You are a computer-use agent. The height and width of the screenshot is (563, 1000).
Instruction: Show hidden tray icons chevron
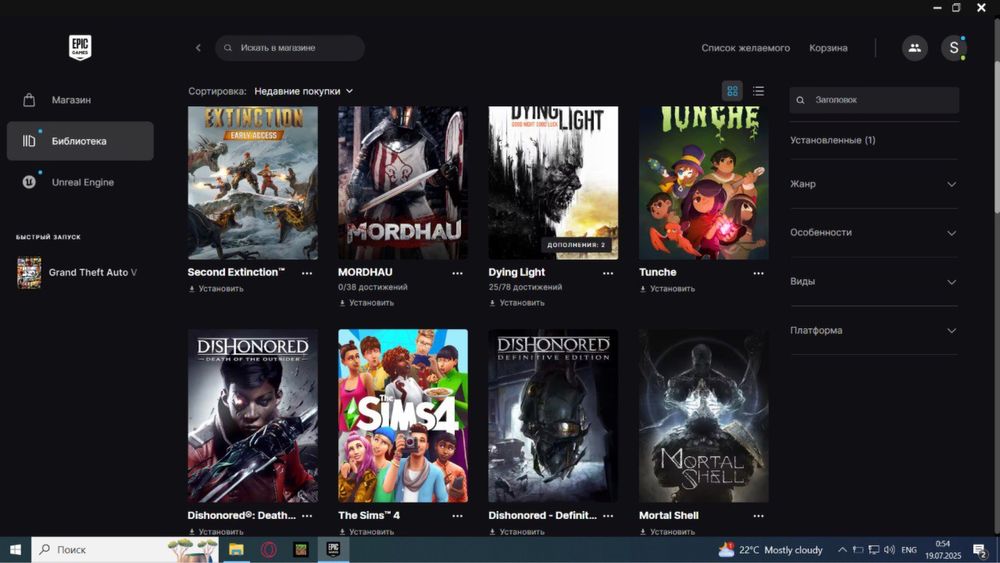[x=842, y=550]
